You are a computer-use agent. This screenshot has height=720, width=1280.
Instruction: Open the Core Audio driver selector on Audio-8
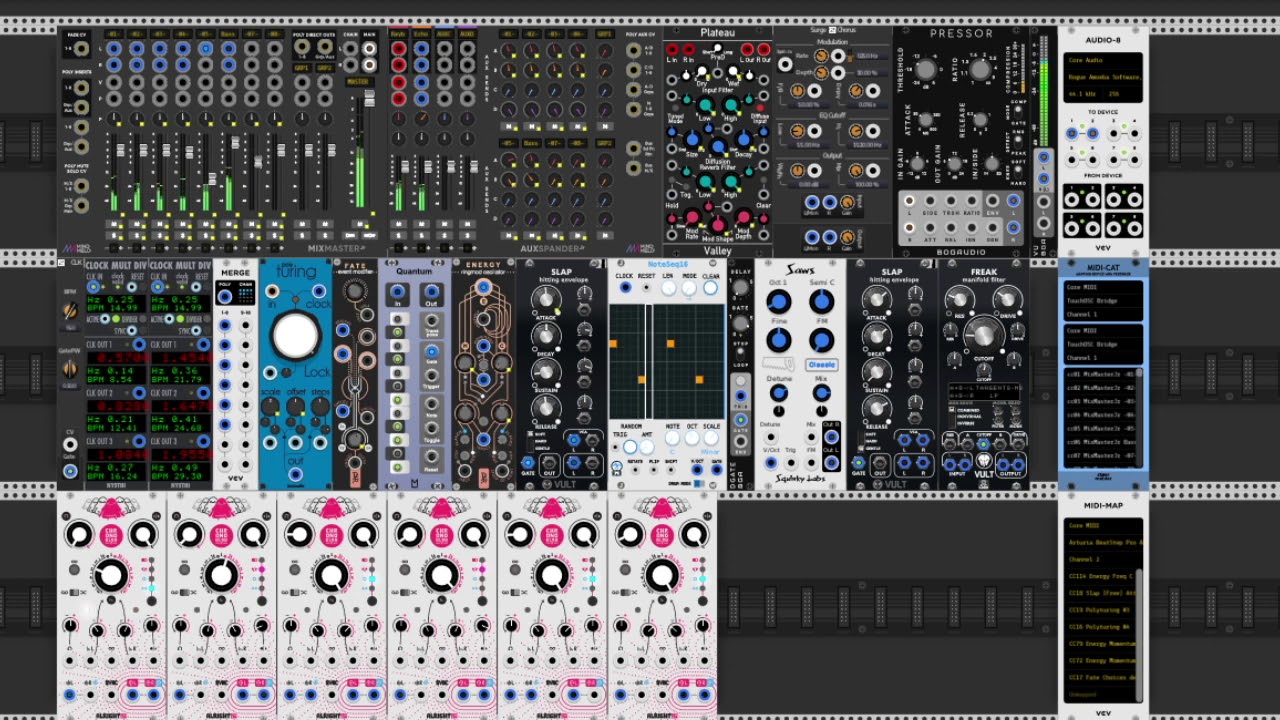coord(1103,60)
